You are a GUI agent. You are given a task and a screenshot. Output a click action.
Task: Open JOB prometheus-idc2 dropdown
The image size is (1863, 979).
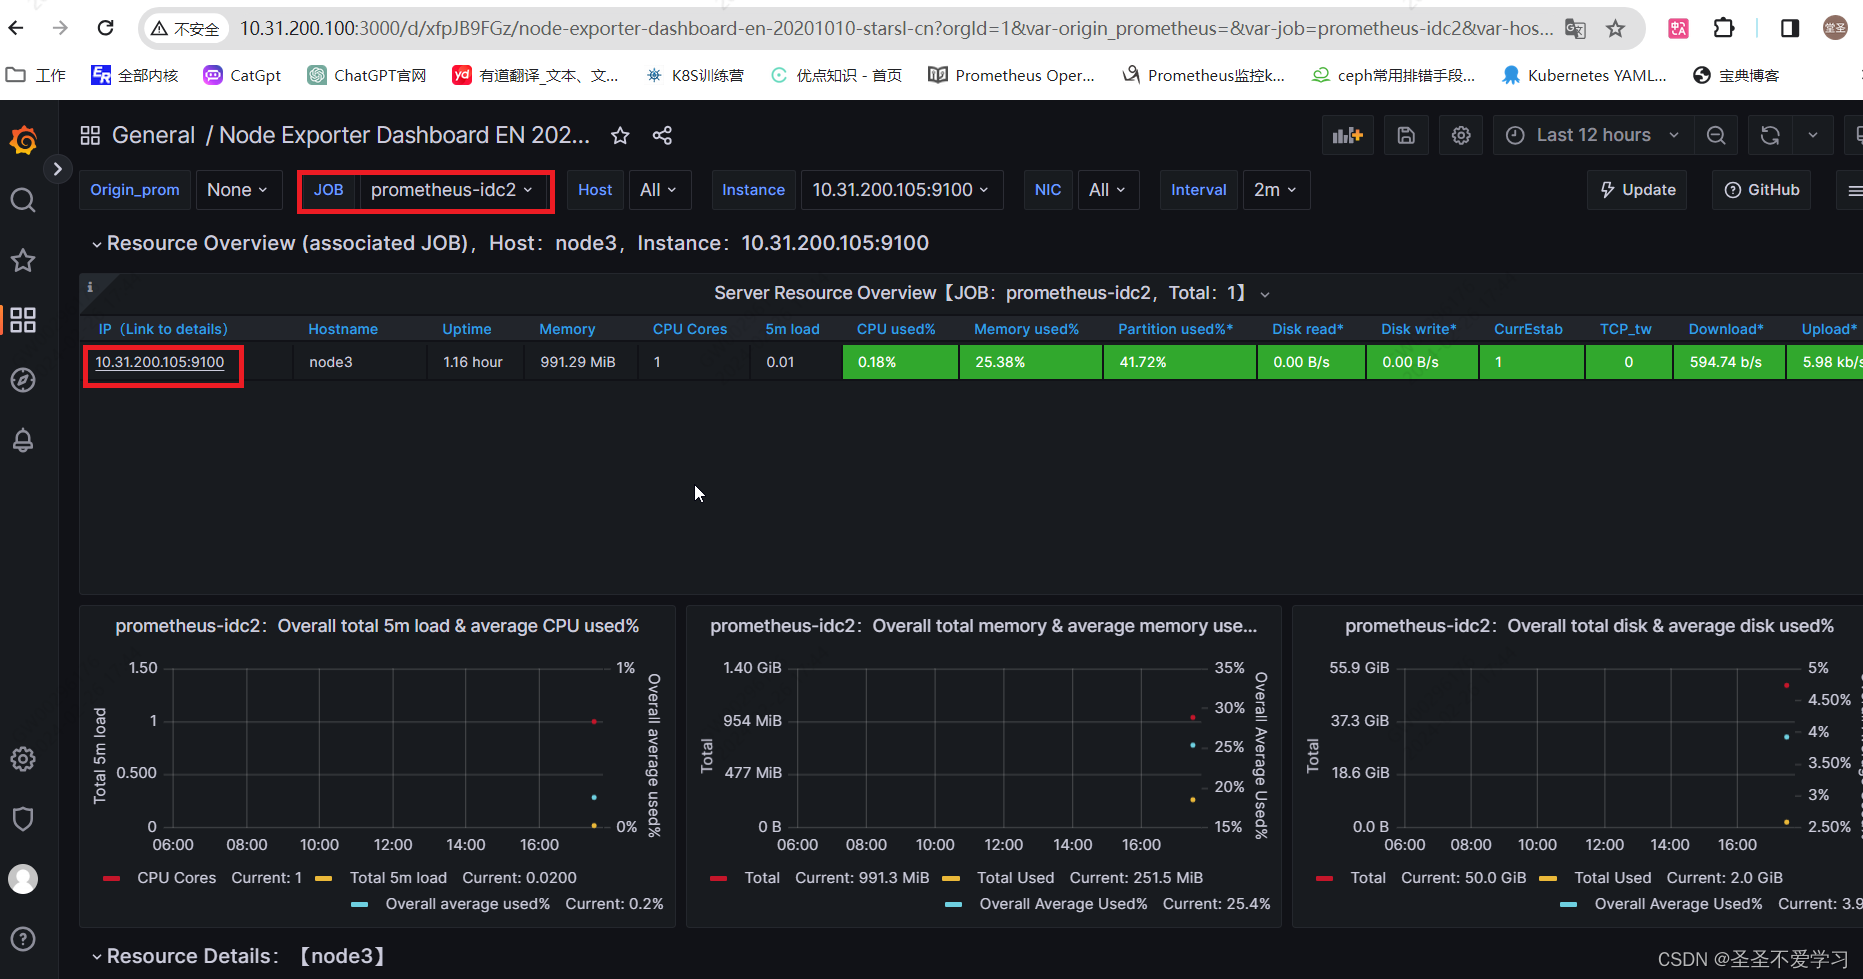451,190
